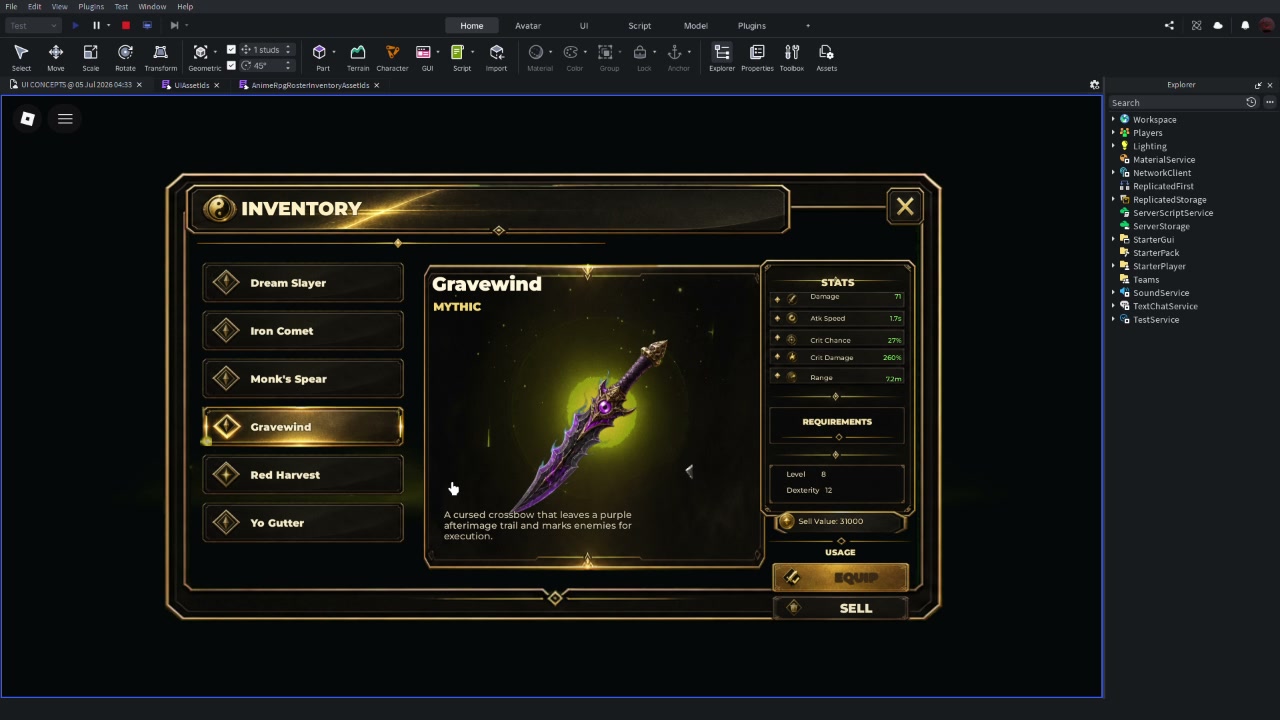Pick the Rotate tool
This screenshot has width=1280, height=720.
click(x=125, y=57)
